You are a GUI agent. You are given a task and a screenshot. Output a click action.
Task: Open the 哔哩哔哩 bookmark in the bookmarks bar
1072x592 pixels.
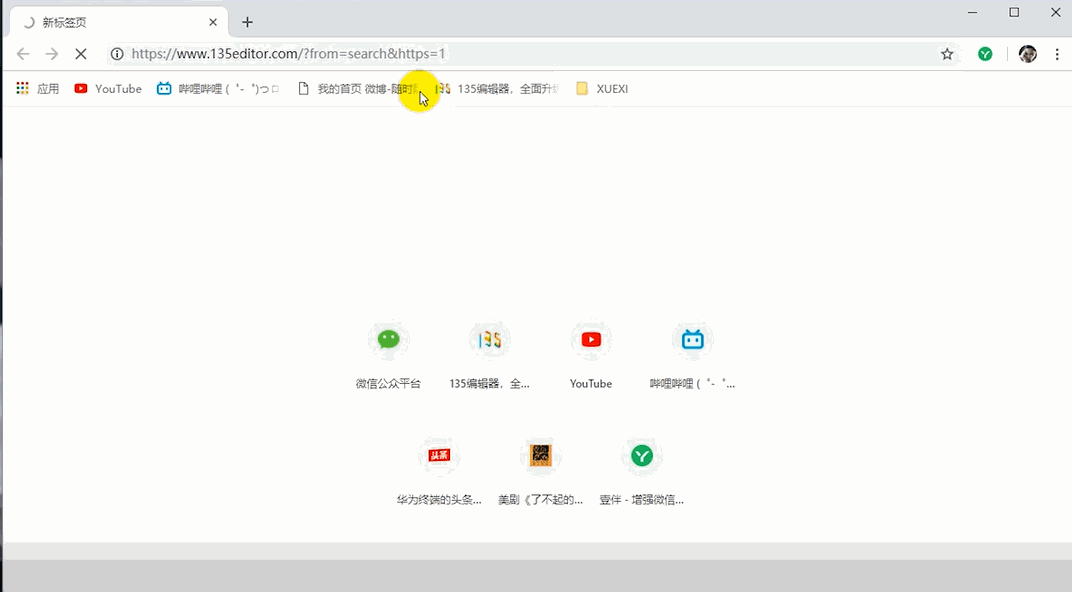pos(218,88)
